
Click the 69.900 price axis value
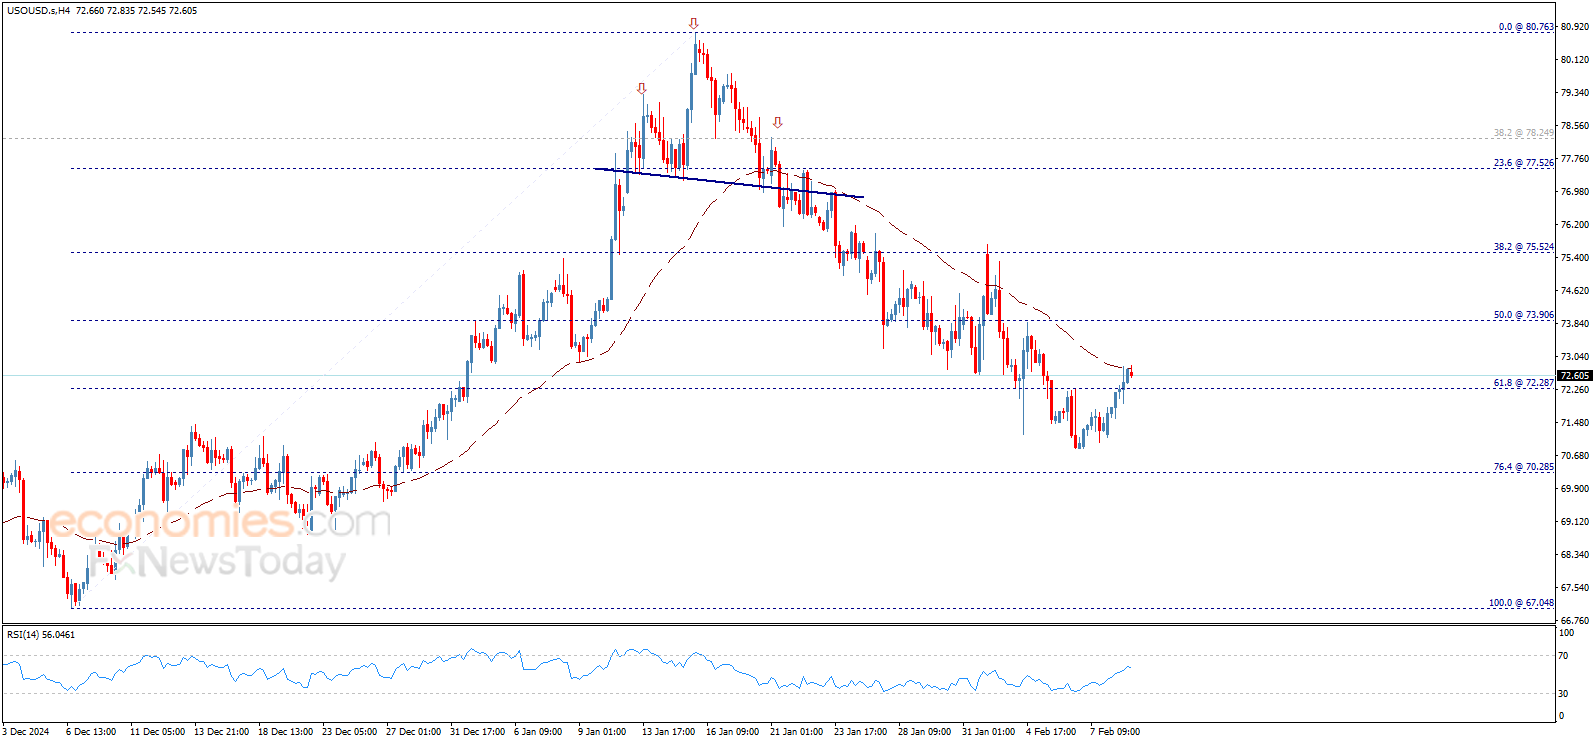click(x=1575, y=489)
